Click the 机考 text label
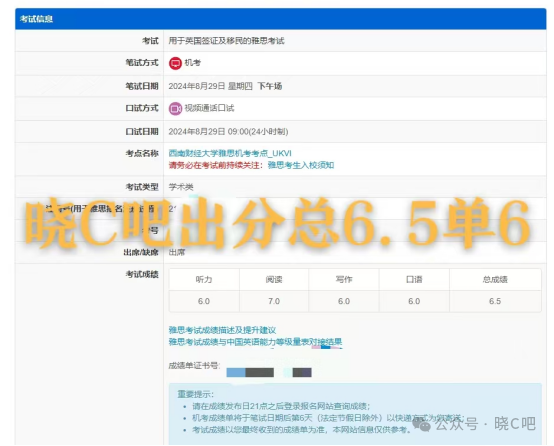This screenshot has height=446, width=554. click(193, 63)
